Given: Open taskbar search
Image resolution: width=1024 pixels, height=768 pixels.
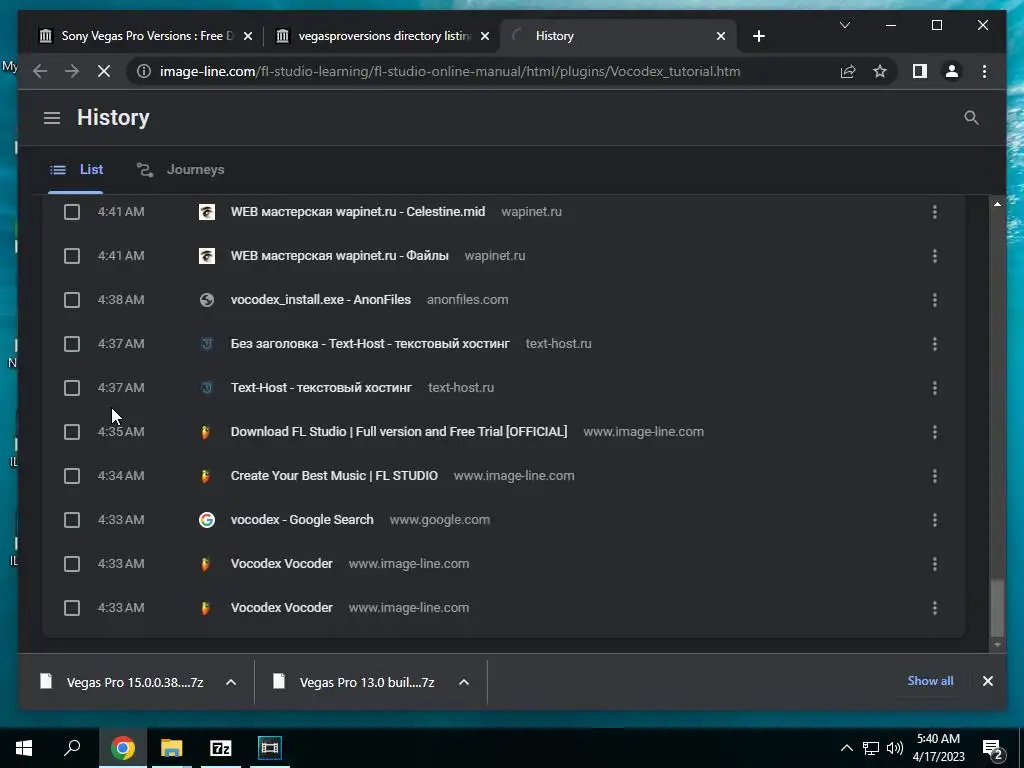Looking at the screenshot, I should click(x=72, y=748).
